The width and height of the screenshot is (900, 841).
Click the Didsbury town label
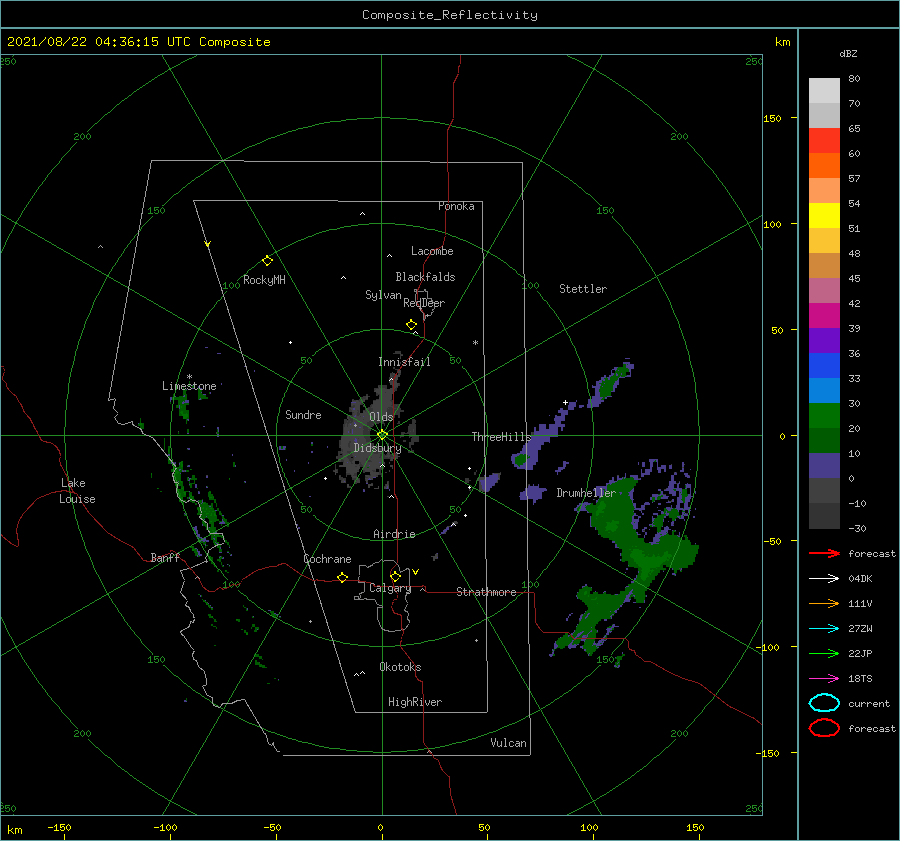click(x=377, y=448)
